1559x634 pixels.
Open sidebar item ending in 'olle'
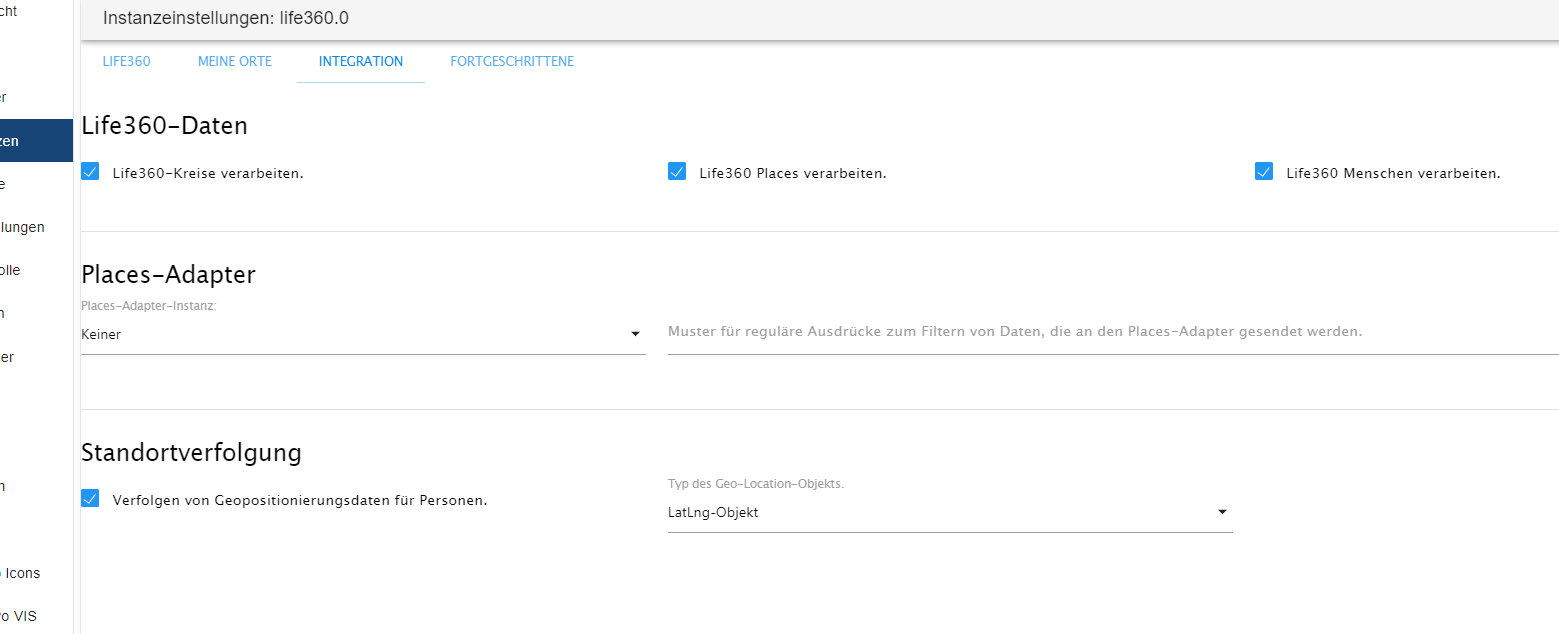(x=12, y=270)
